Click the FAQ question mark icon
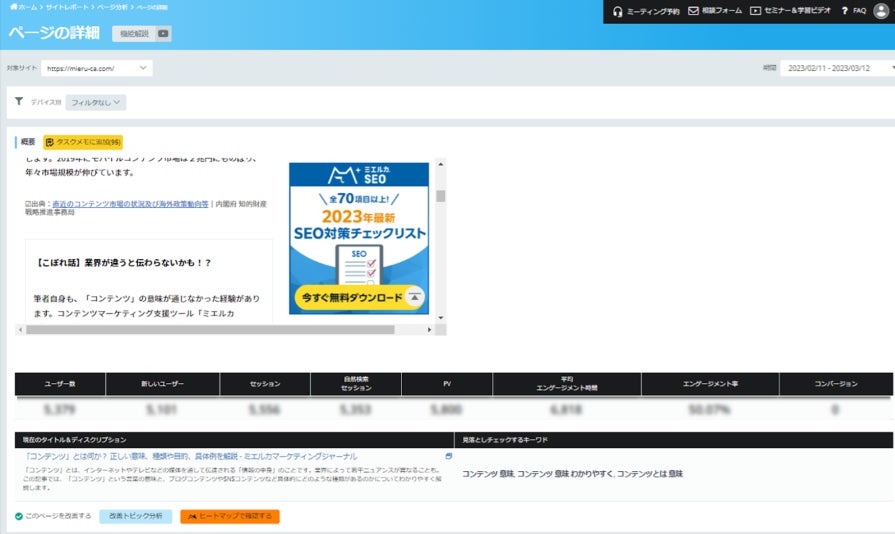This screenshot has width=895, height=534. pos(844,10)
